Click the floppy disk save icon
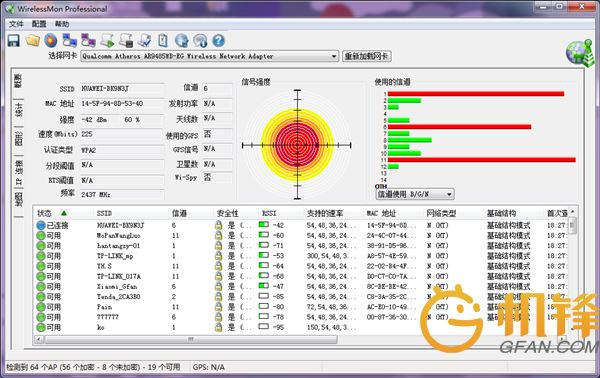The height and width of the screenshot is (378, 600). 14,41
